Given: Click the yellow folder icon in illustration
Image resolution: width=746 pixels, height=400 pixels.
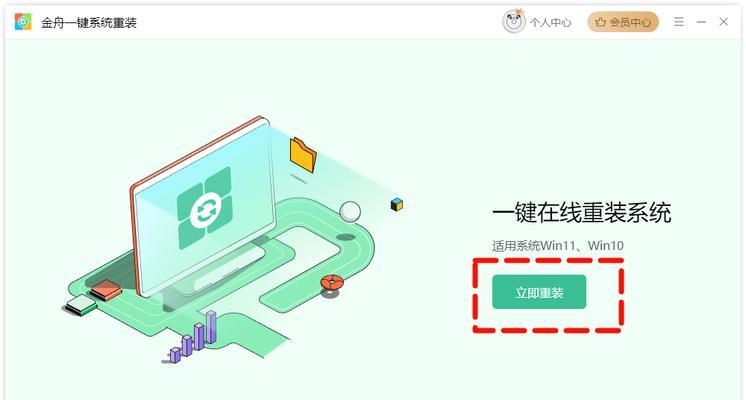Looking at the screenshot, I should pos(303,155).
